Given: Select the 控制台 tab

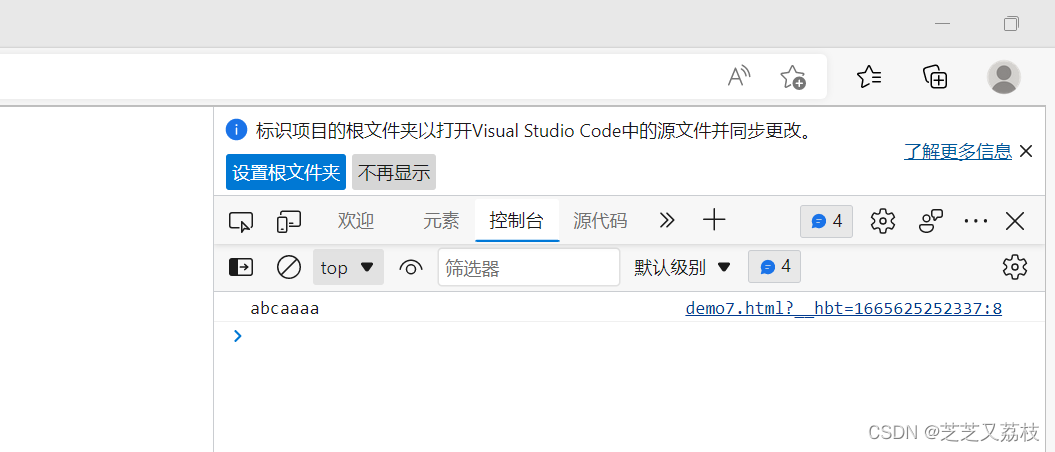Looking at the screenshot, I should click(517, 221).
